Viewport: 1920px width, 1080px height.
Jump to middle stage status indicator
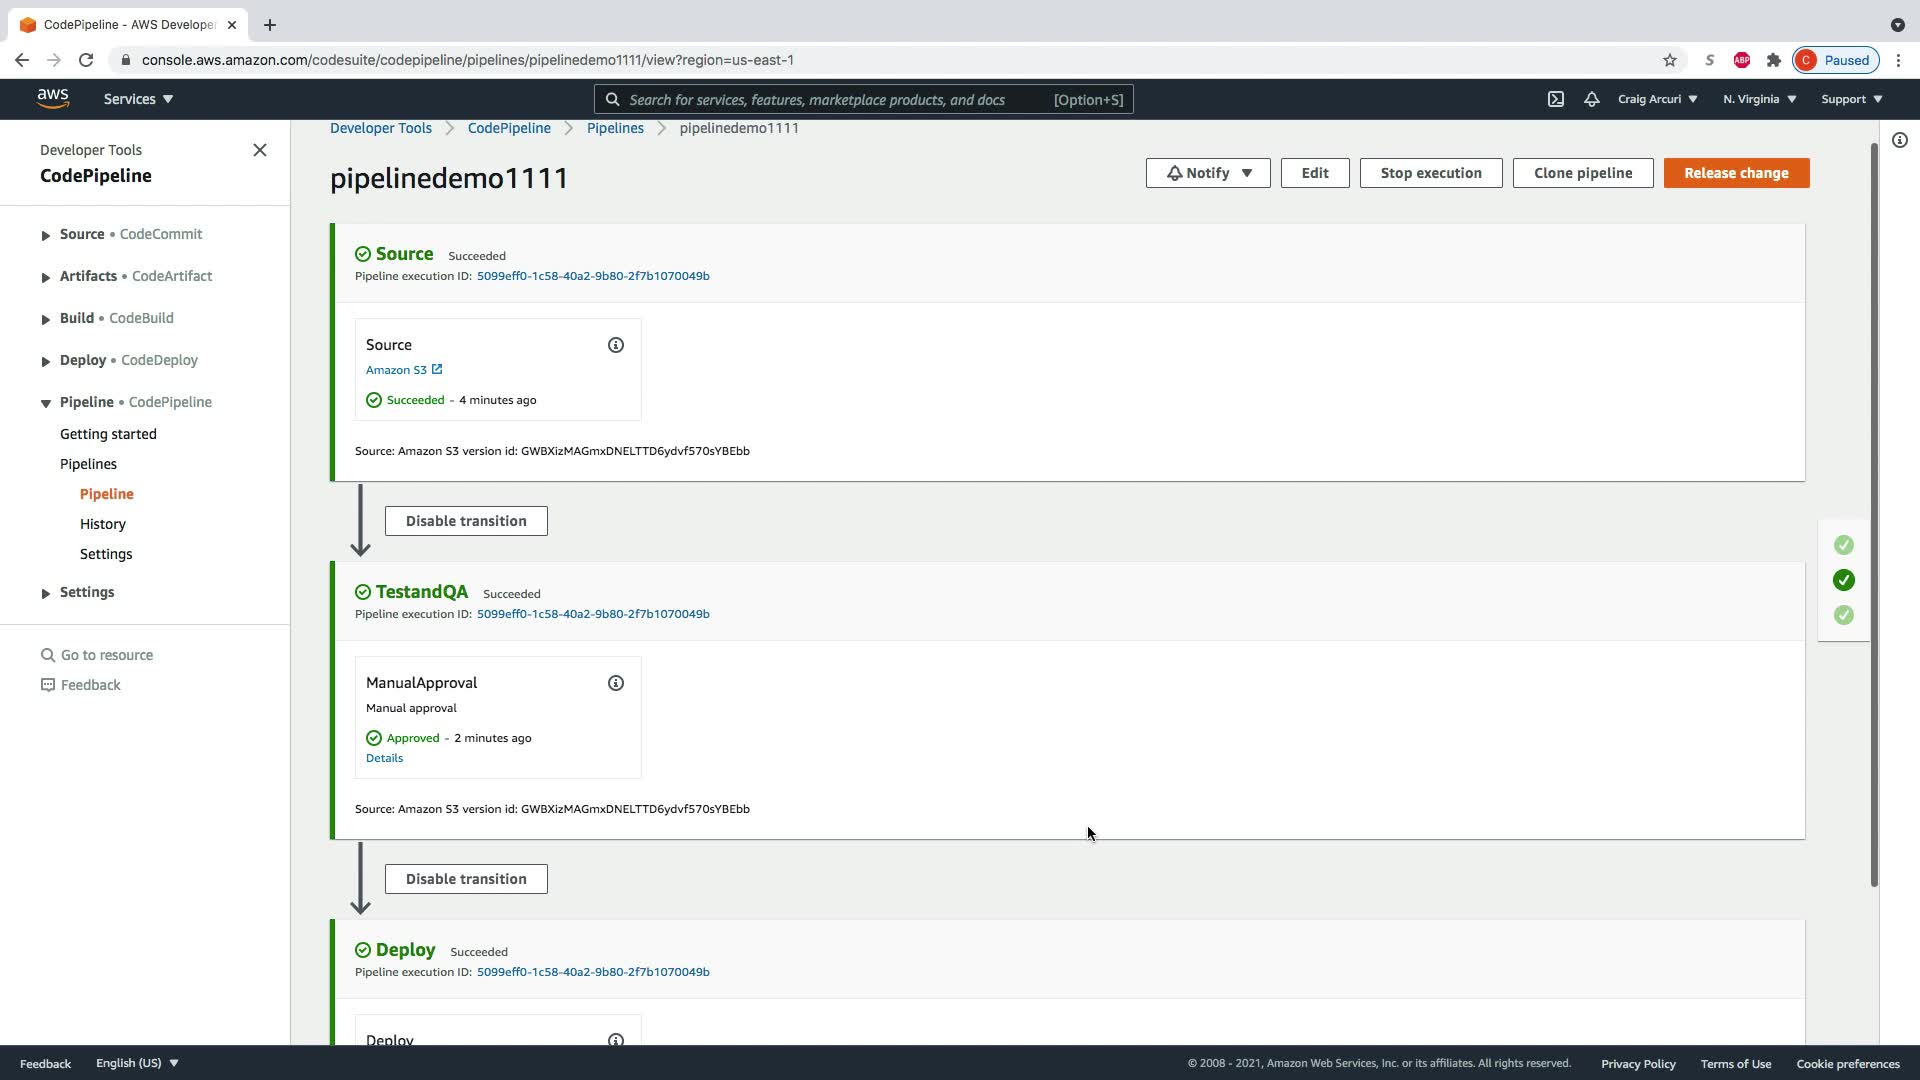[x=1844, y=580]
